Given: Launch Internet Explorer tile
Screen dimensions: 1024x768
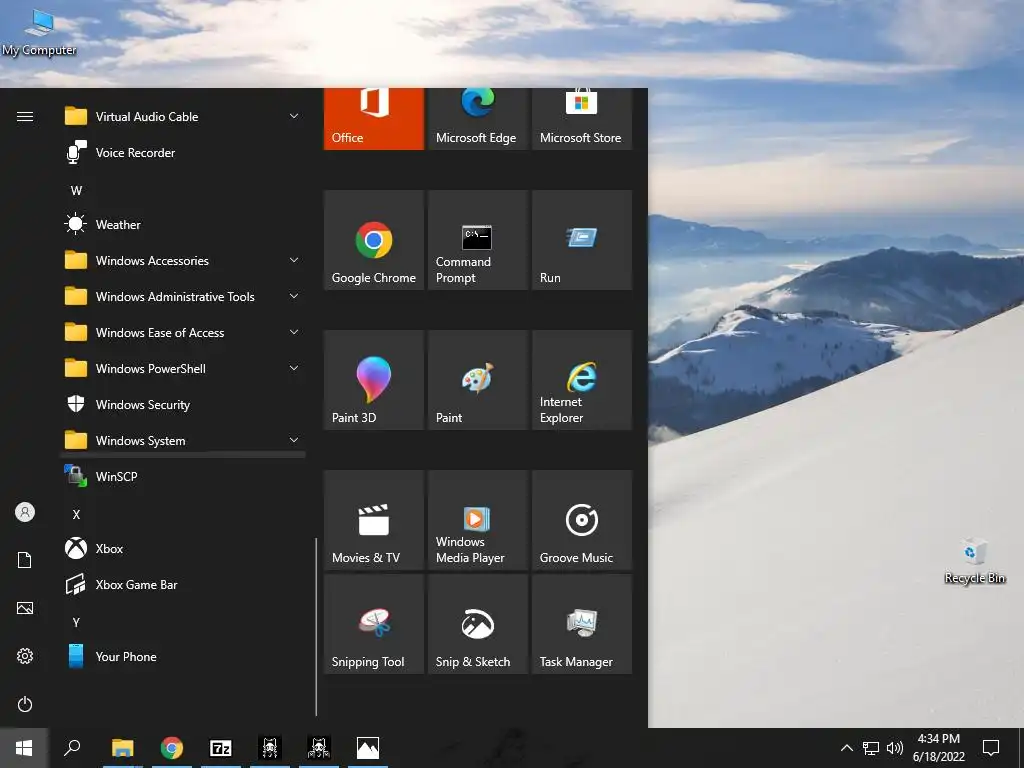Looking at the screenshot, I should pos(581,380).
